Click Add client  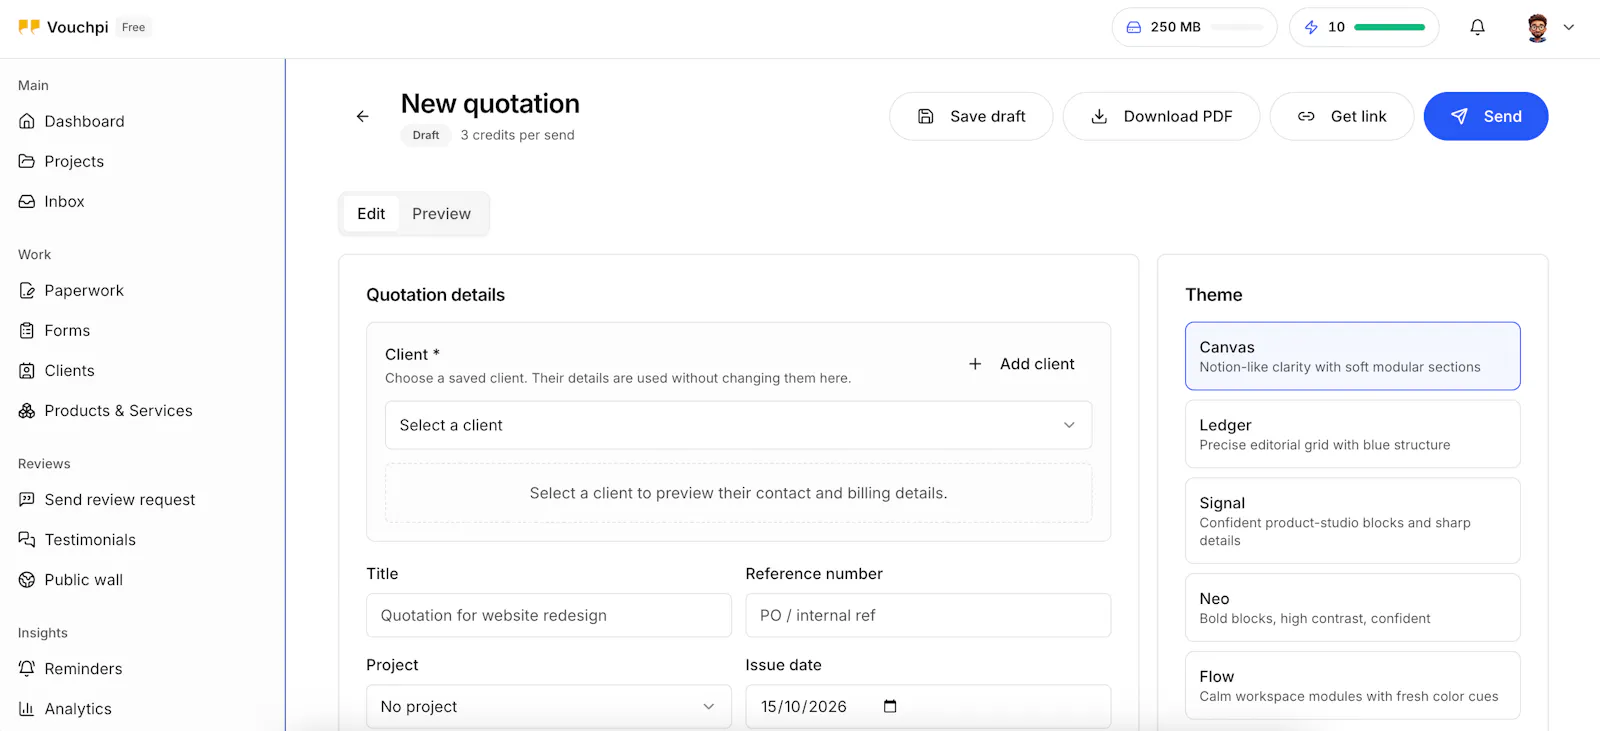pos(1021,364)
